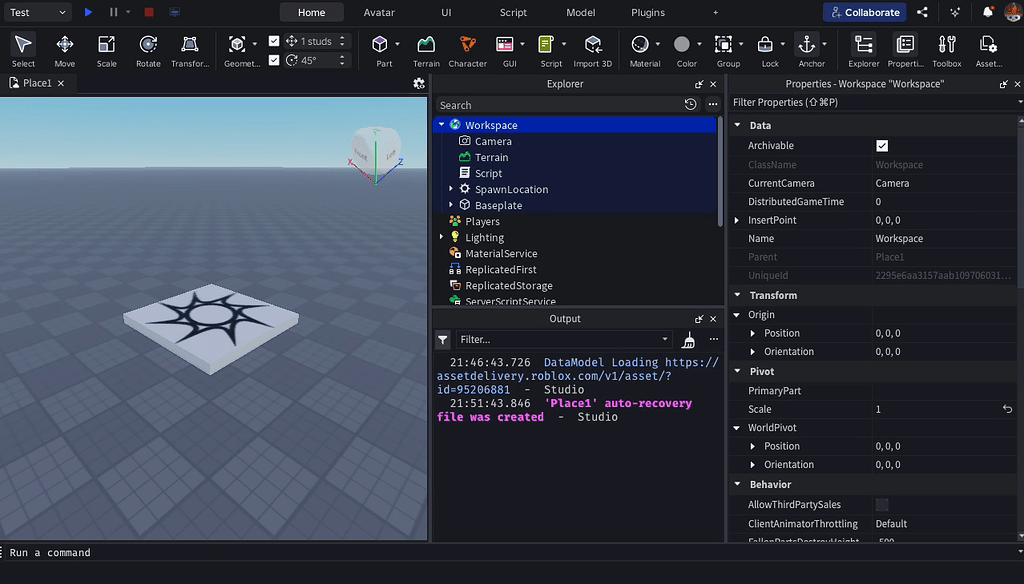Toggle snap to studs checkbox
The height and width of the screenshot is (584, 1024).
tap(274, 42)
